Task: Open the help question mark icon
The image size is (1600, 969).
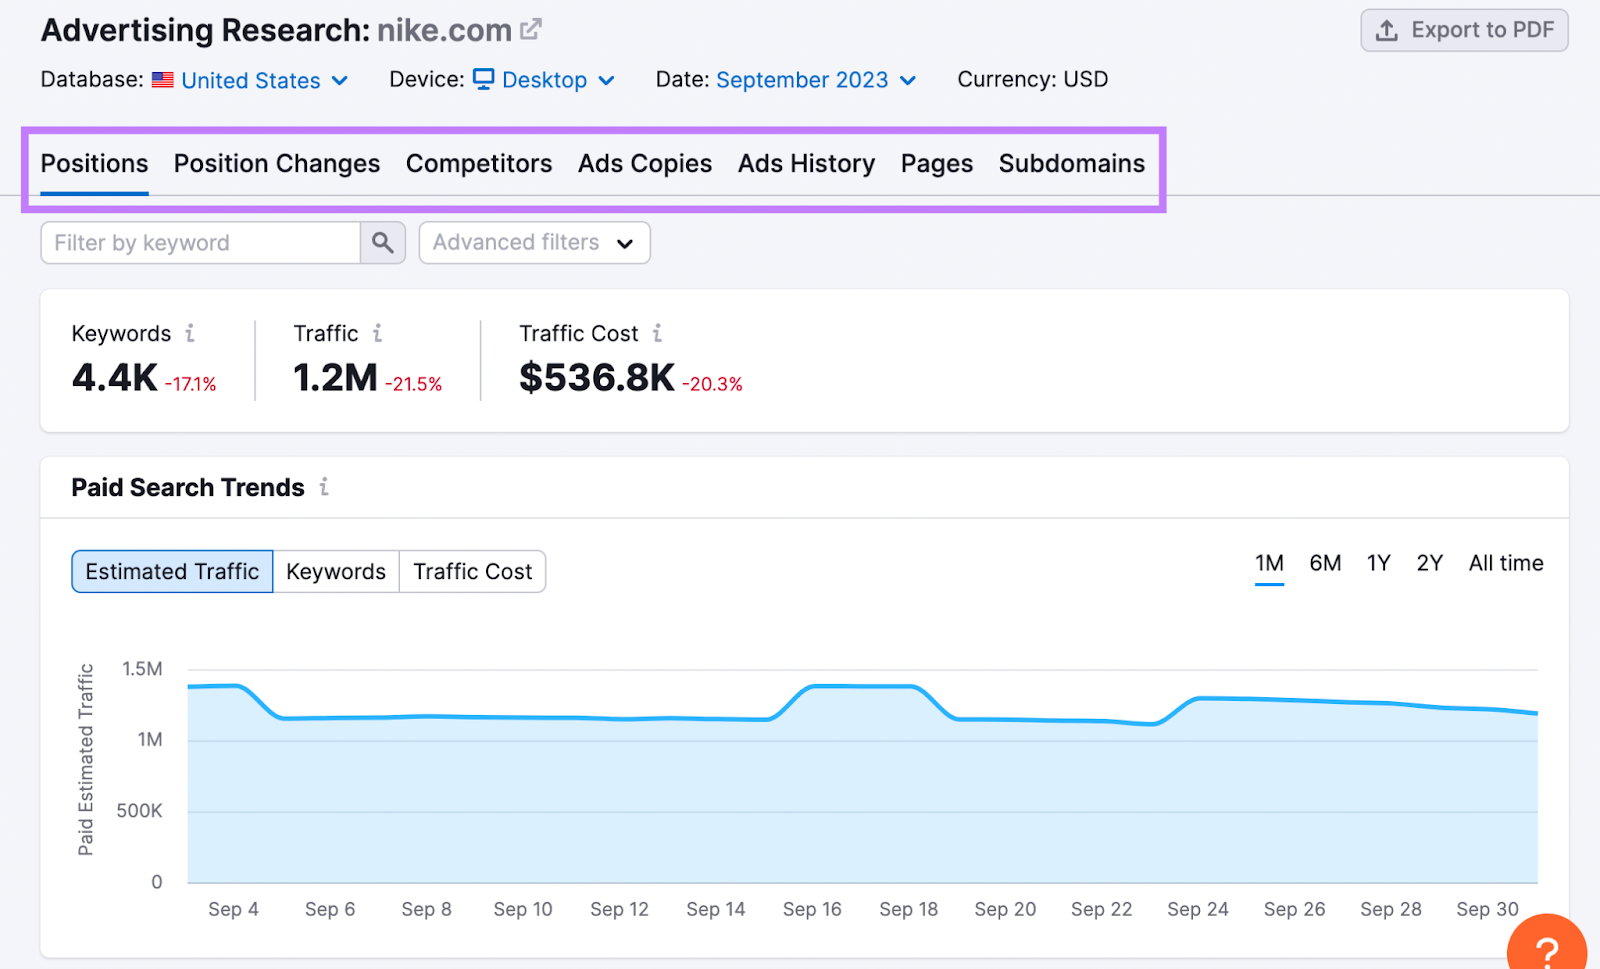Action: coord(1547,947)
